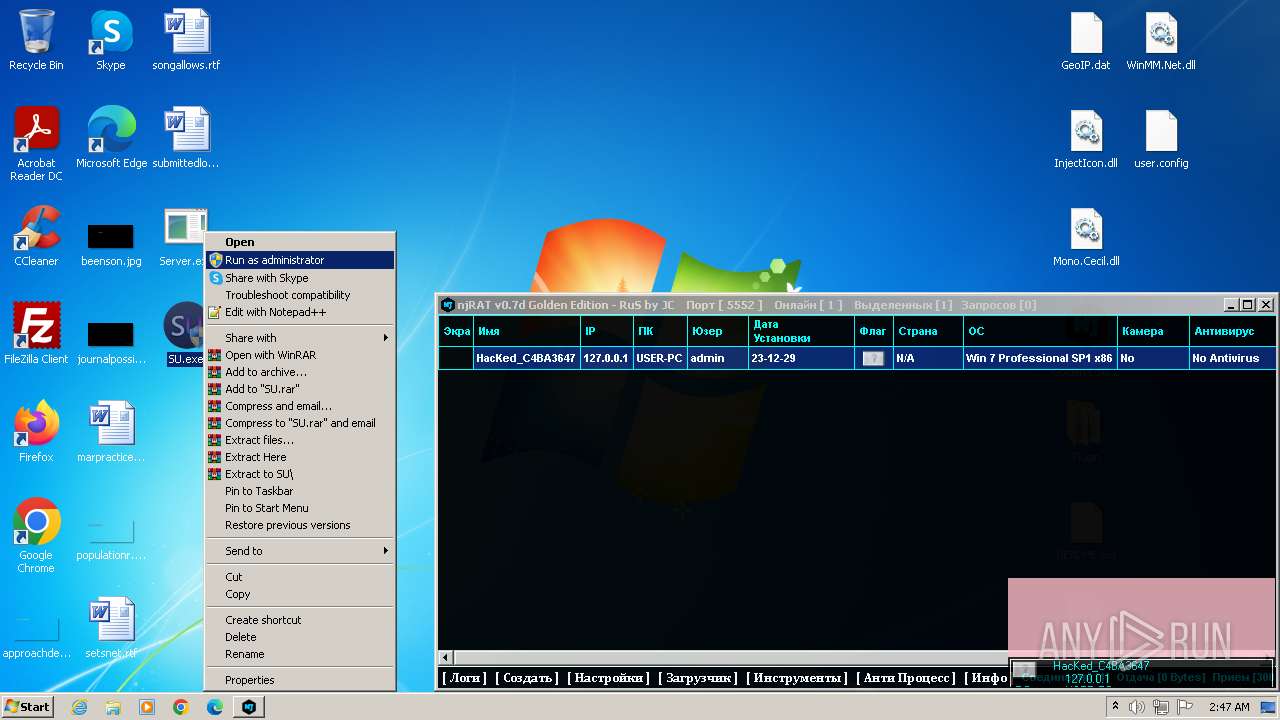The image size is (1280, 720).
Task: Show hidden system tray icons
Action: point(1116,707)
